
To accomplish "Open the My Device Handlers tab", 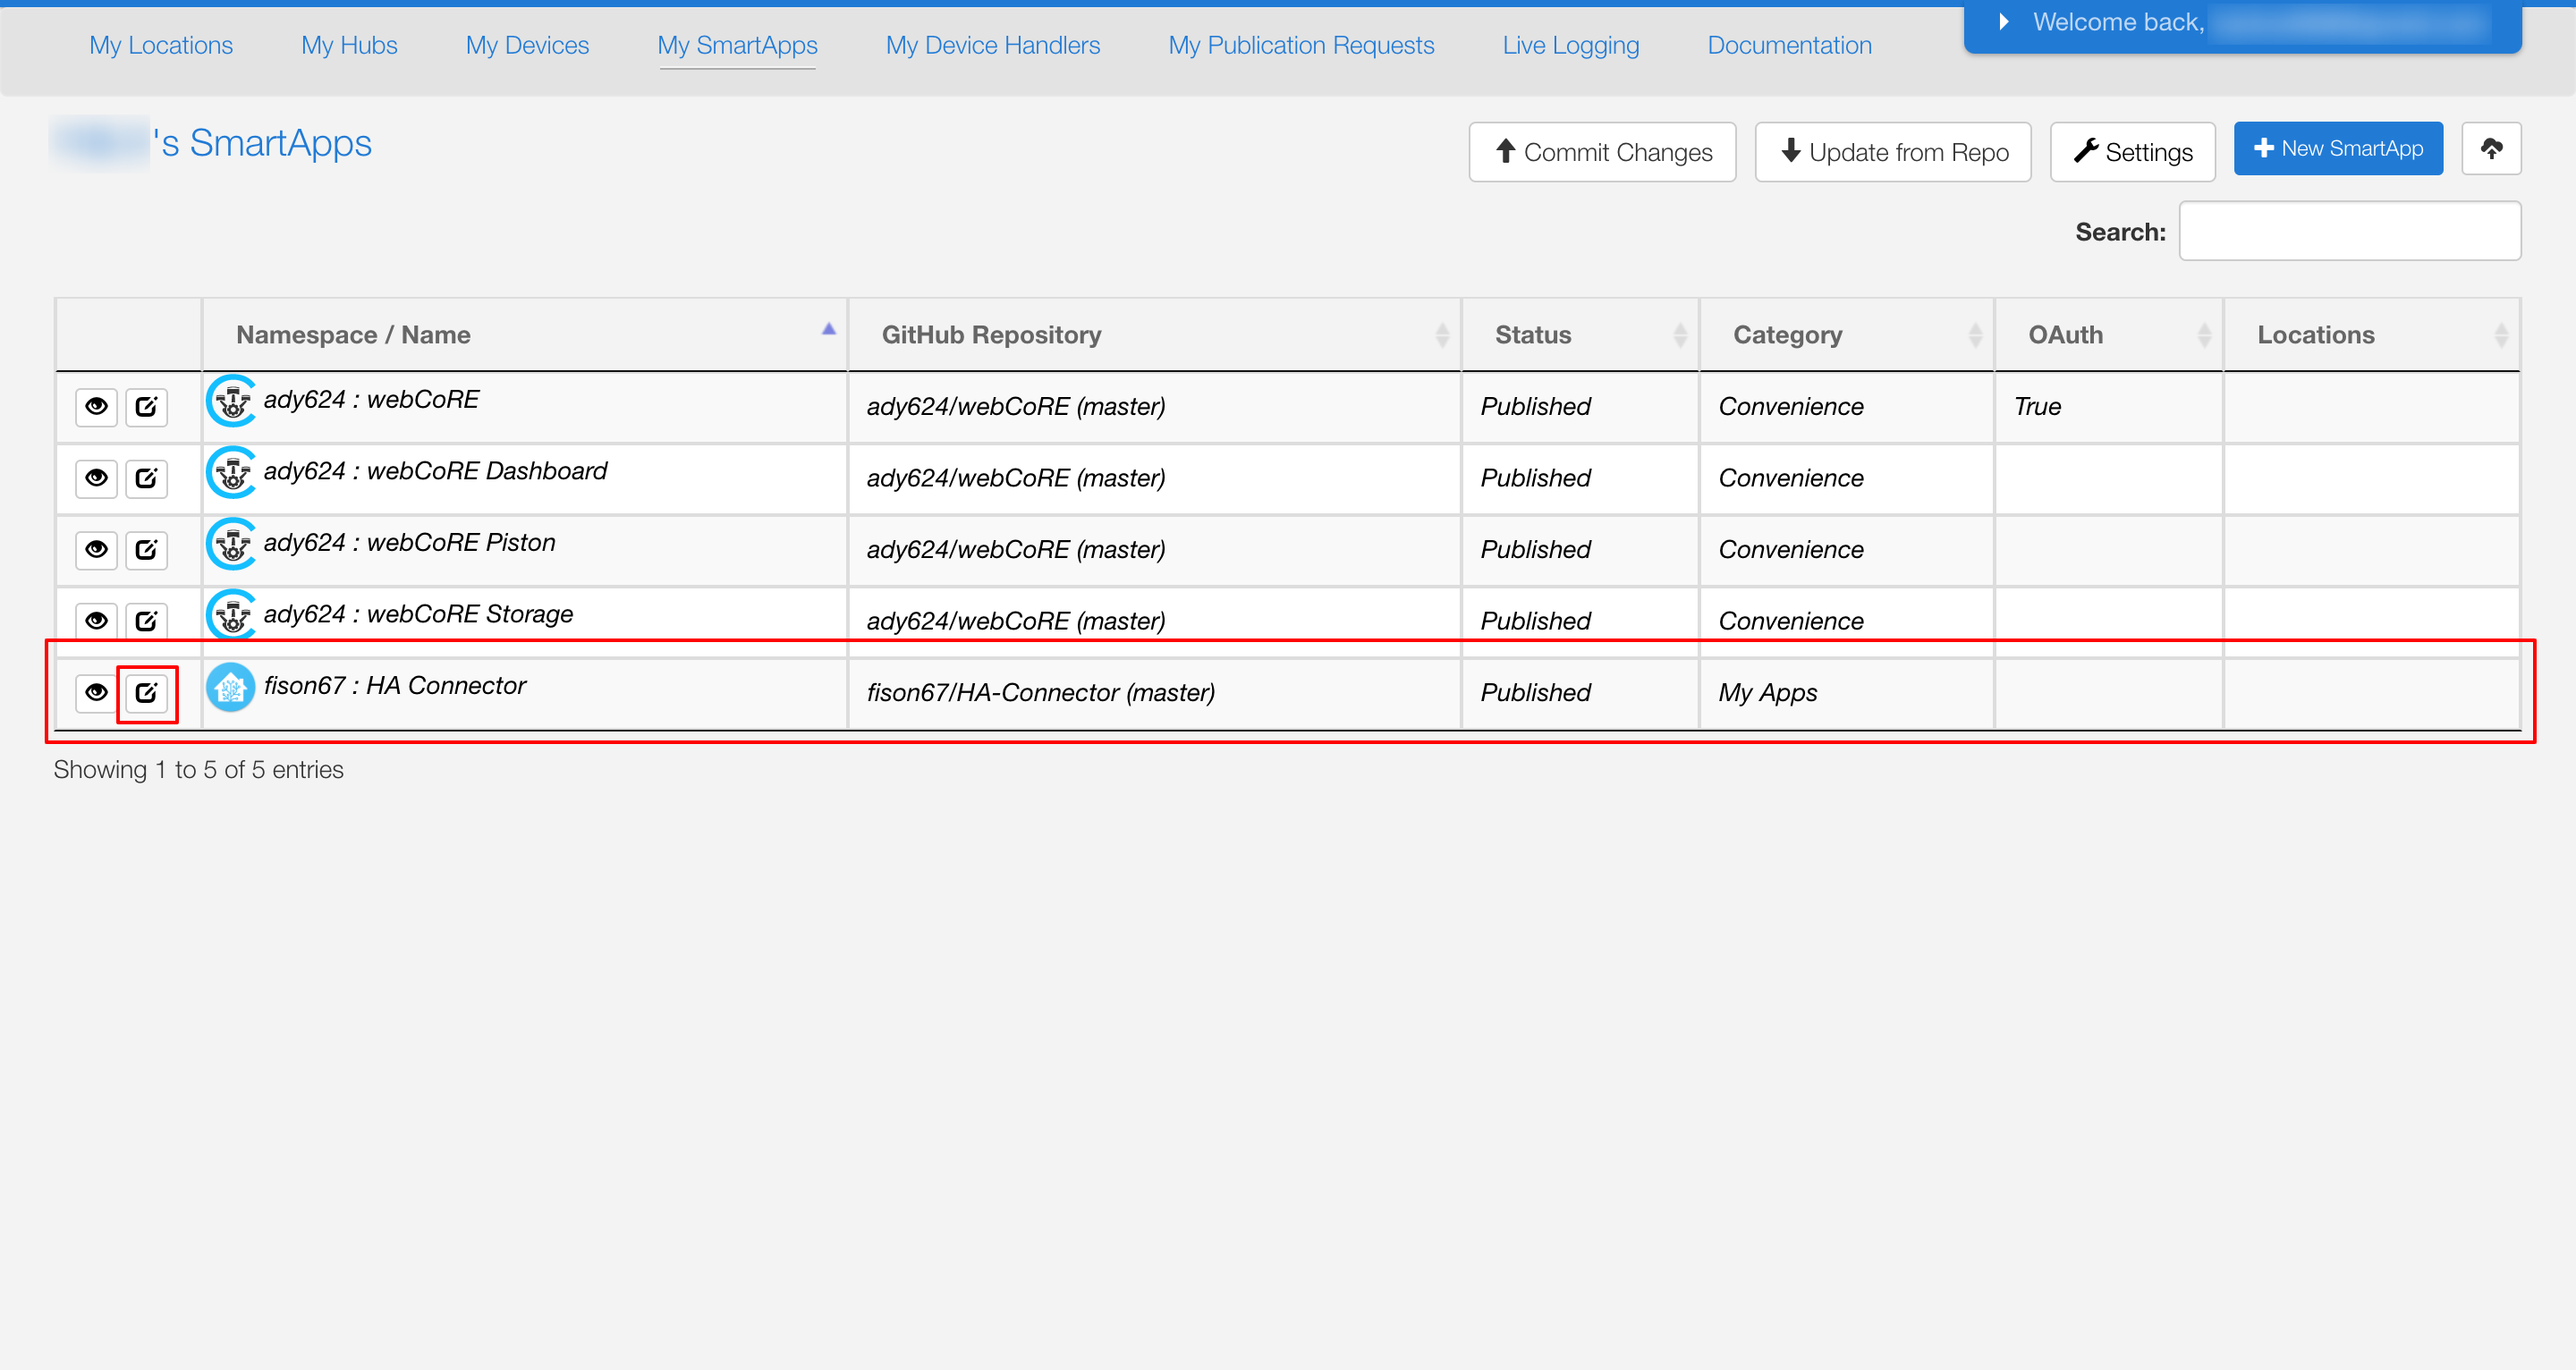I will [x=992, y=45].
